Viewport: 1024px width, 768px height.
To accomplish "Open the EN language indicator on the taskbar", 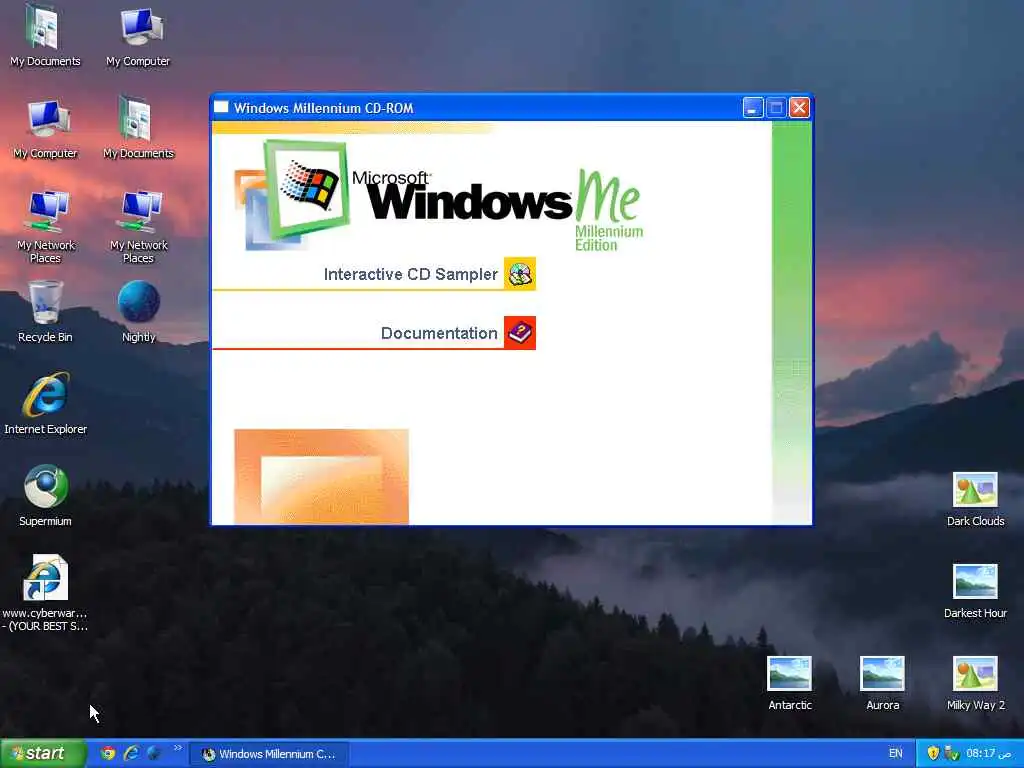I will click(895, 753).
